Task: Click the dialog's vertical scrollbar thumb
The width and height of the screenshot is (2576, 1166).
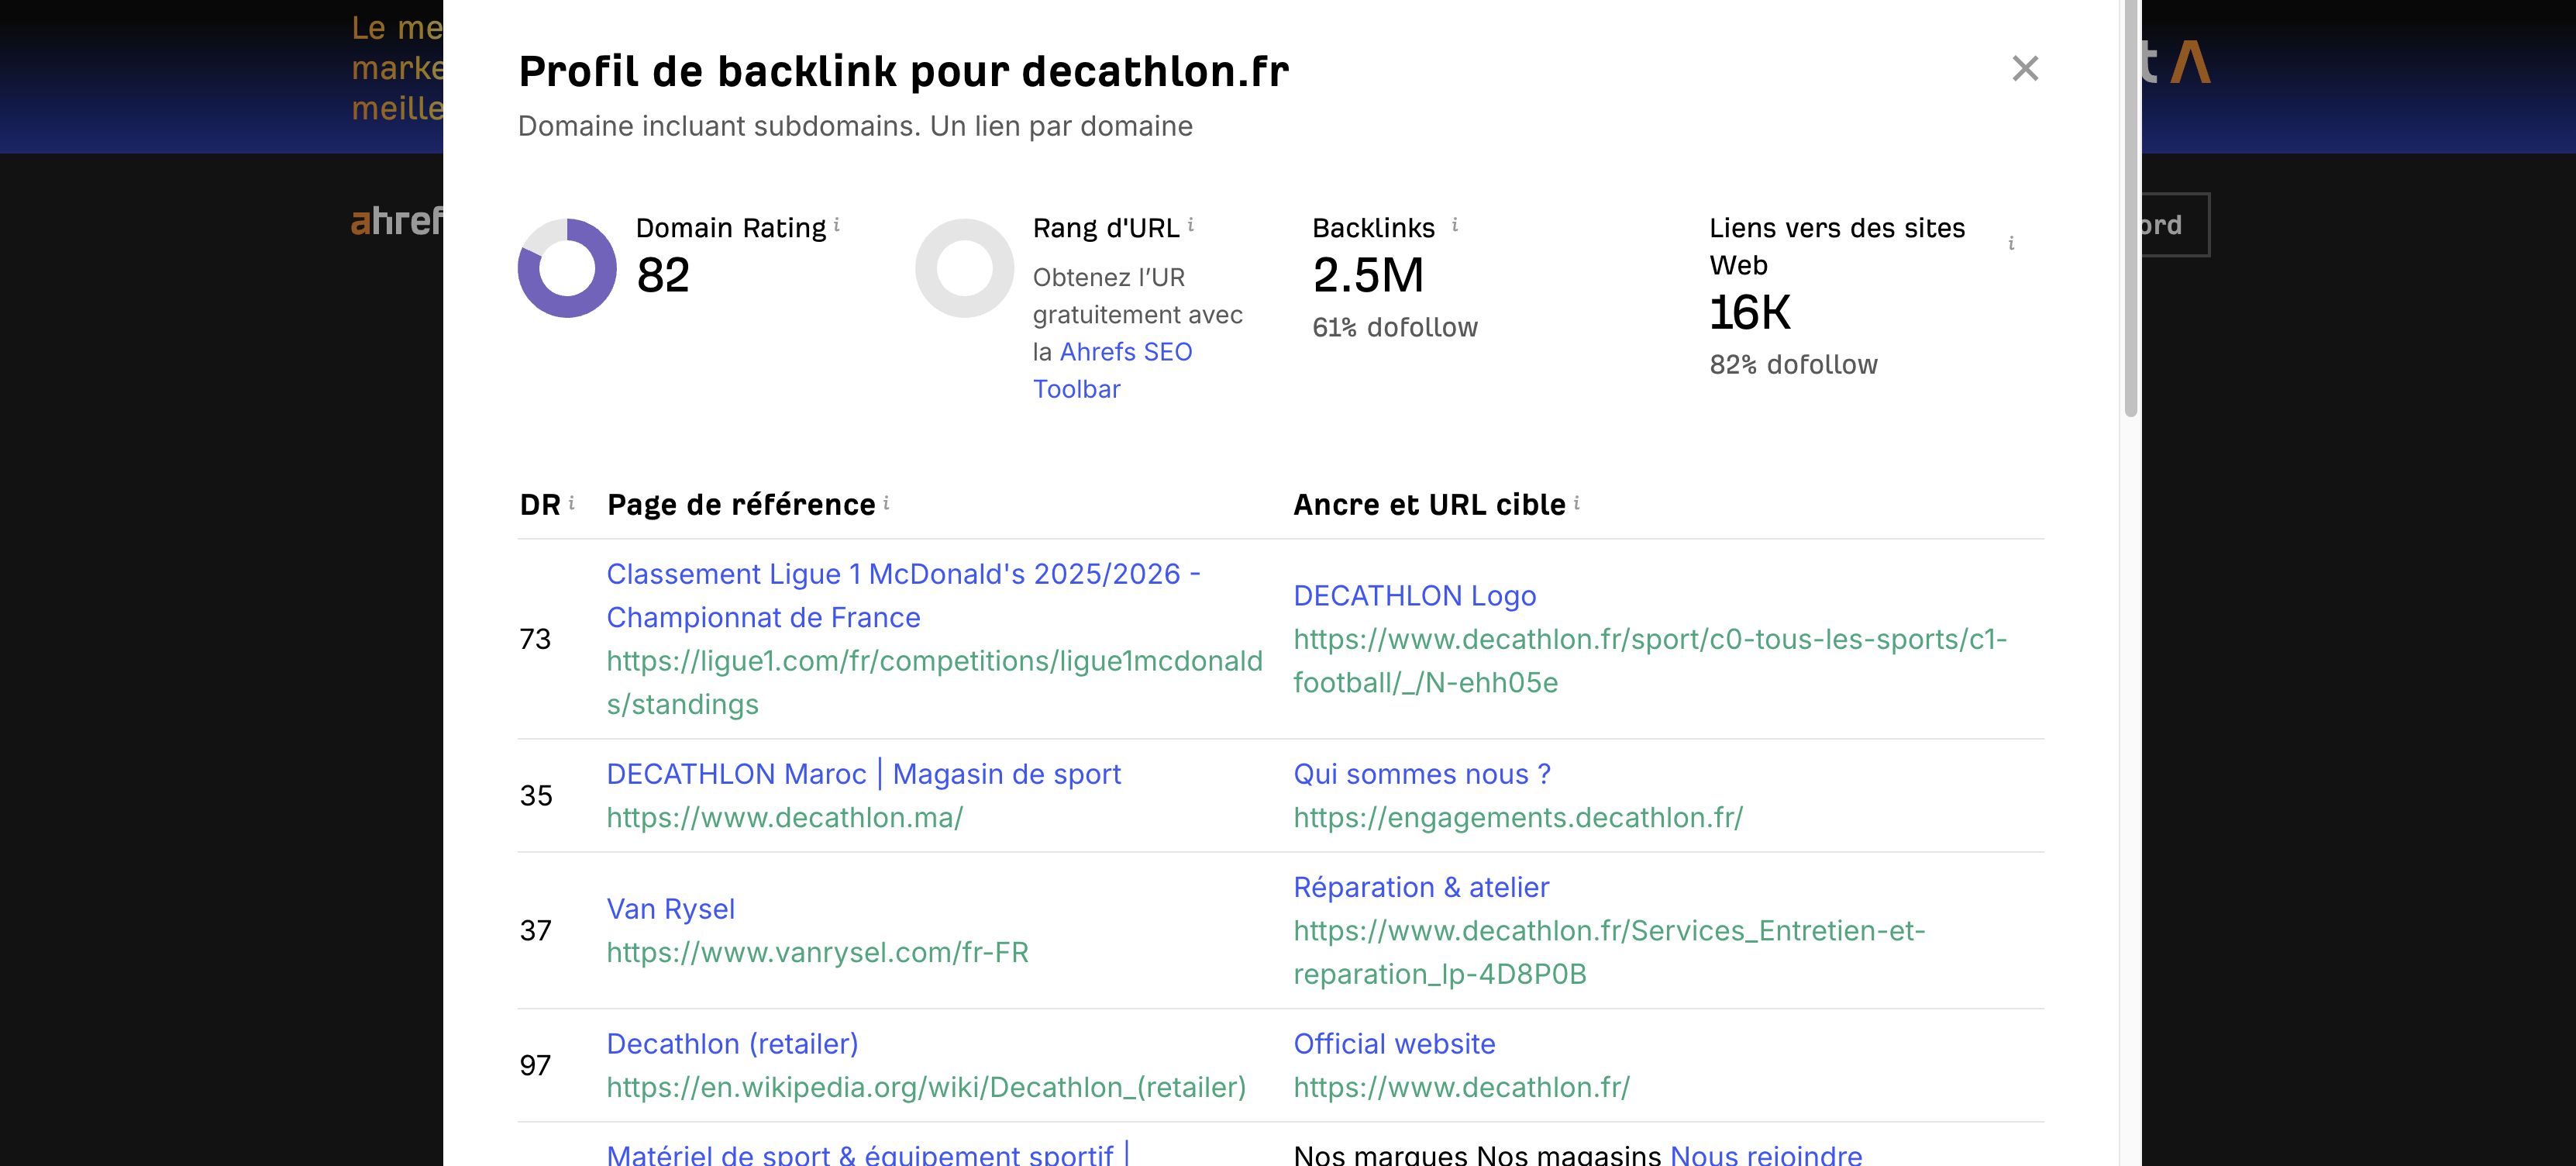Action: (2131, 208)
